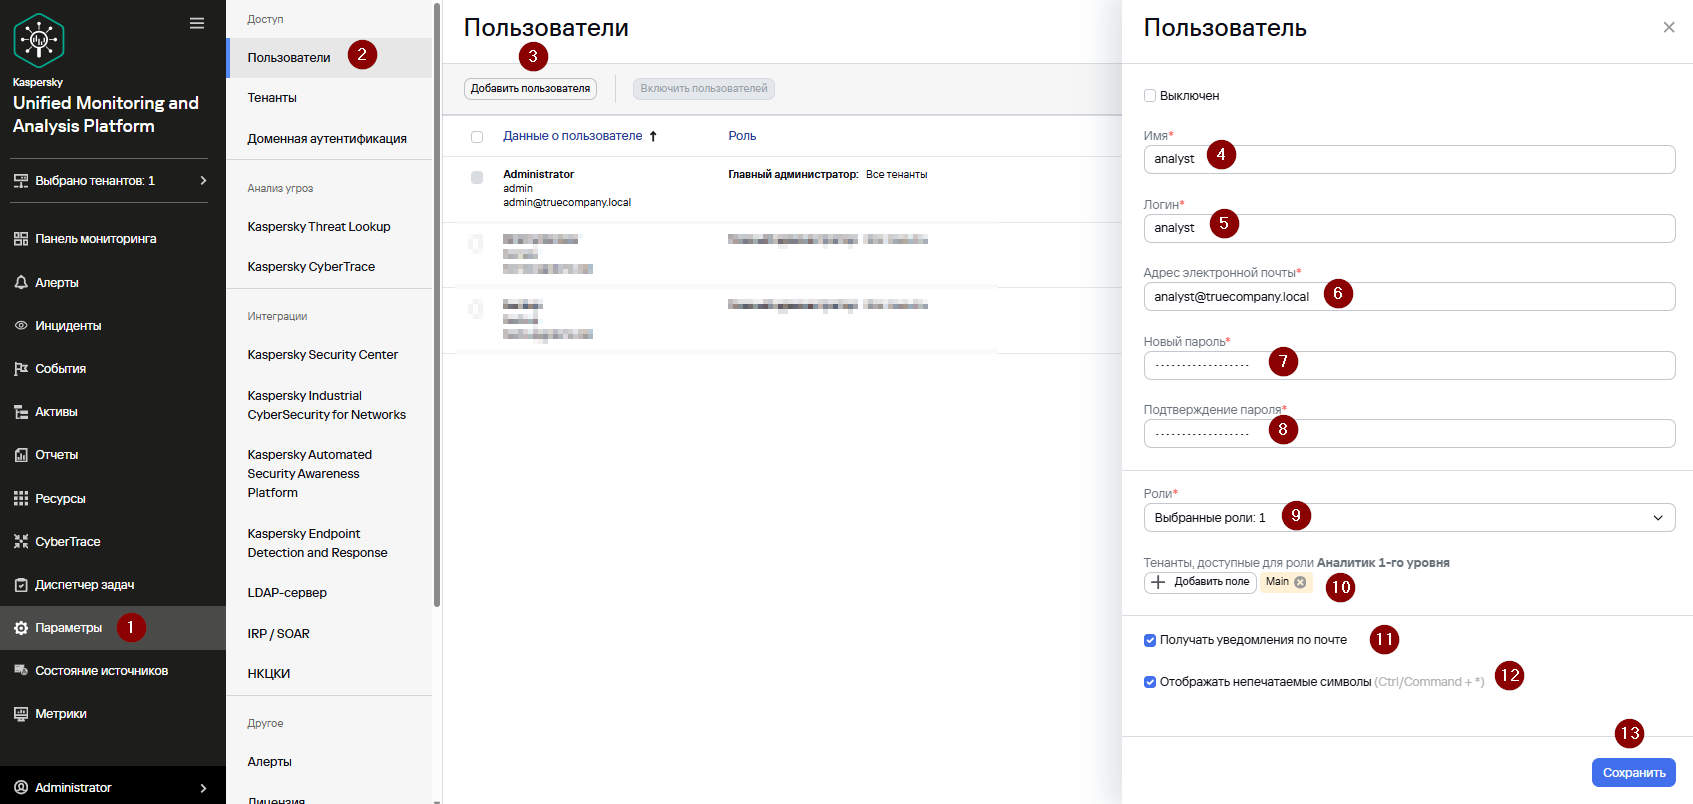Expand the Administrator account menu arrow

(x=203, y=788)
